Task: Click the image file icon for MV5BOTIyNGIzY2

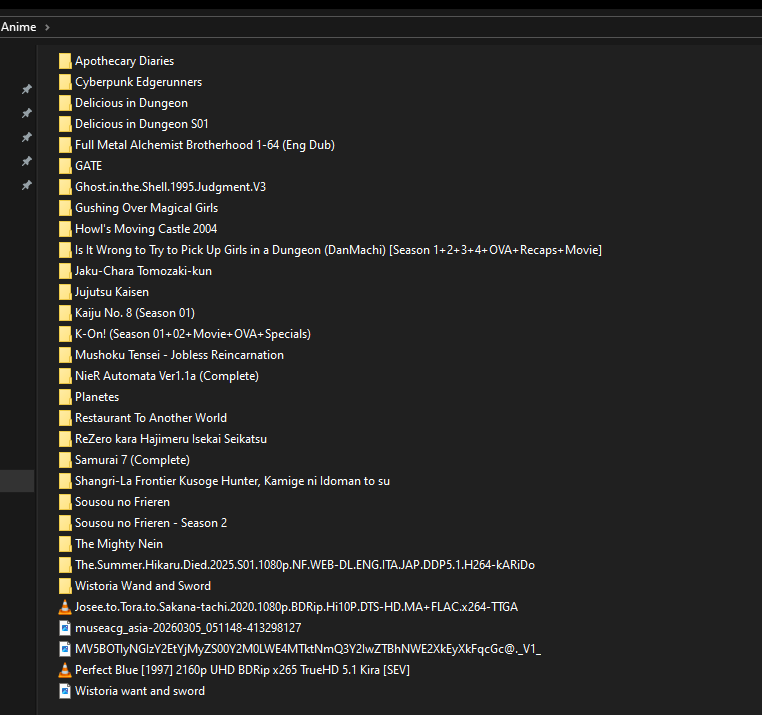Action: (65, 649)
